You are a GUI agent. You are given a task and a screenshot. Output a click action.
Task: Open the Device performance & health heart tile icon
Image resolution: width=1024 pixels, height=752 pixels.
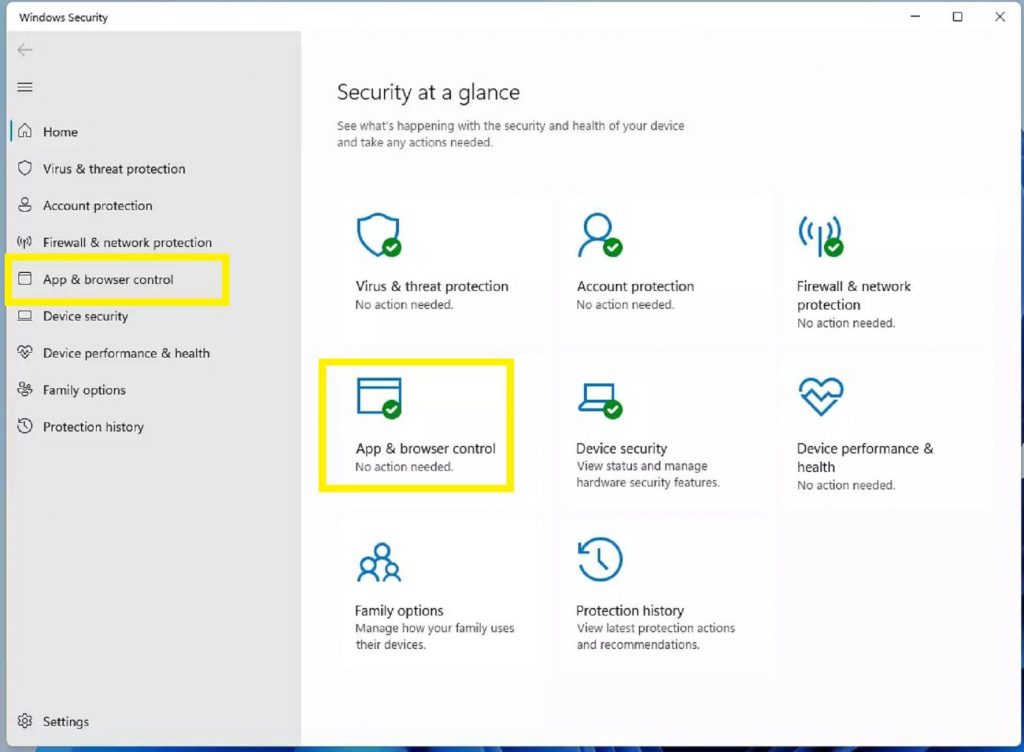(820, 397)
